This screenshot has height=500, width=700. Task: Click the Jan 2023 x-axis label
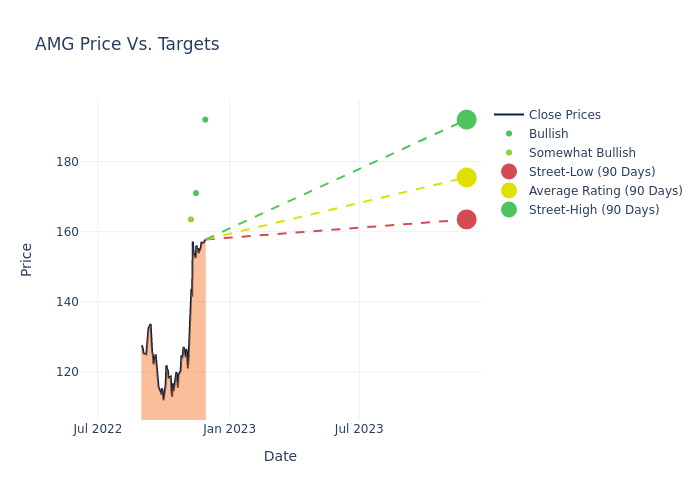pyautogui.click(x=229, y=429)
